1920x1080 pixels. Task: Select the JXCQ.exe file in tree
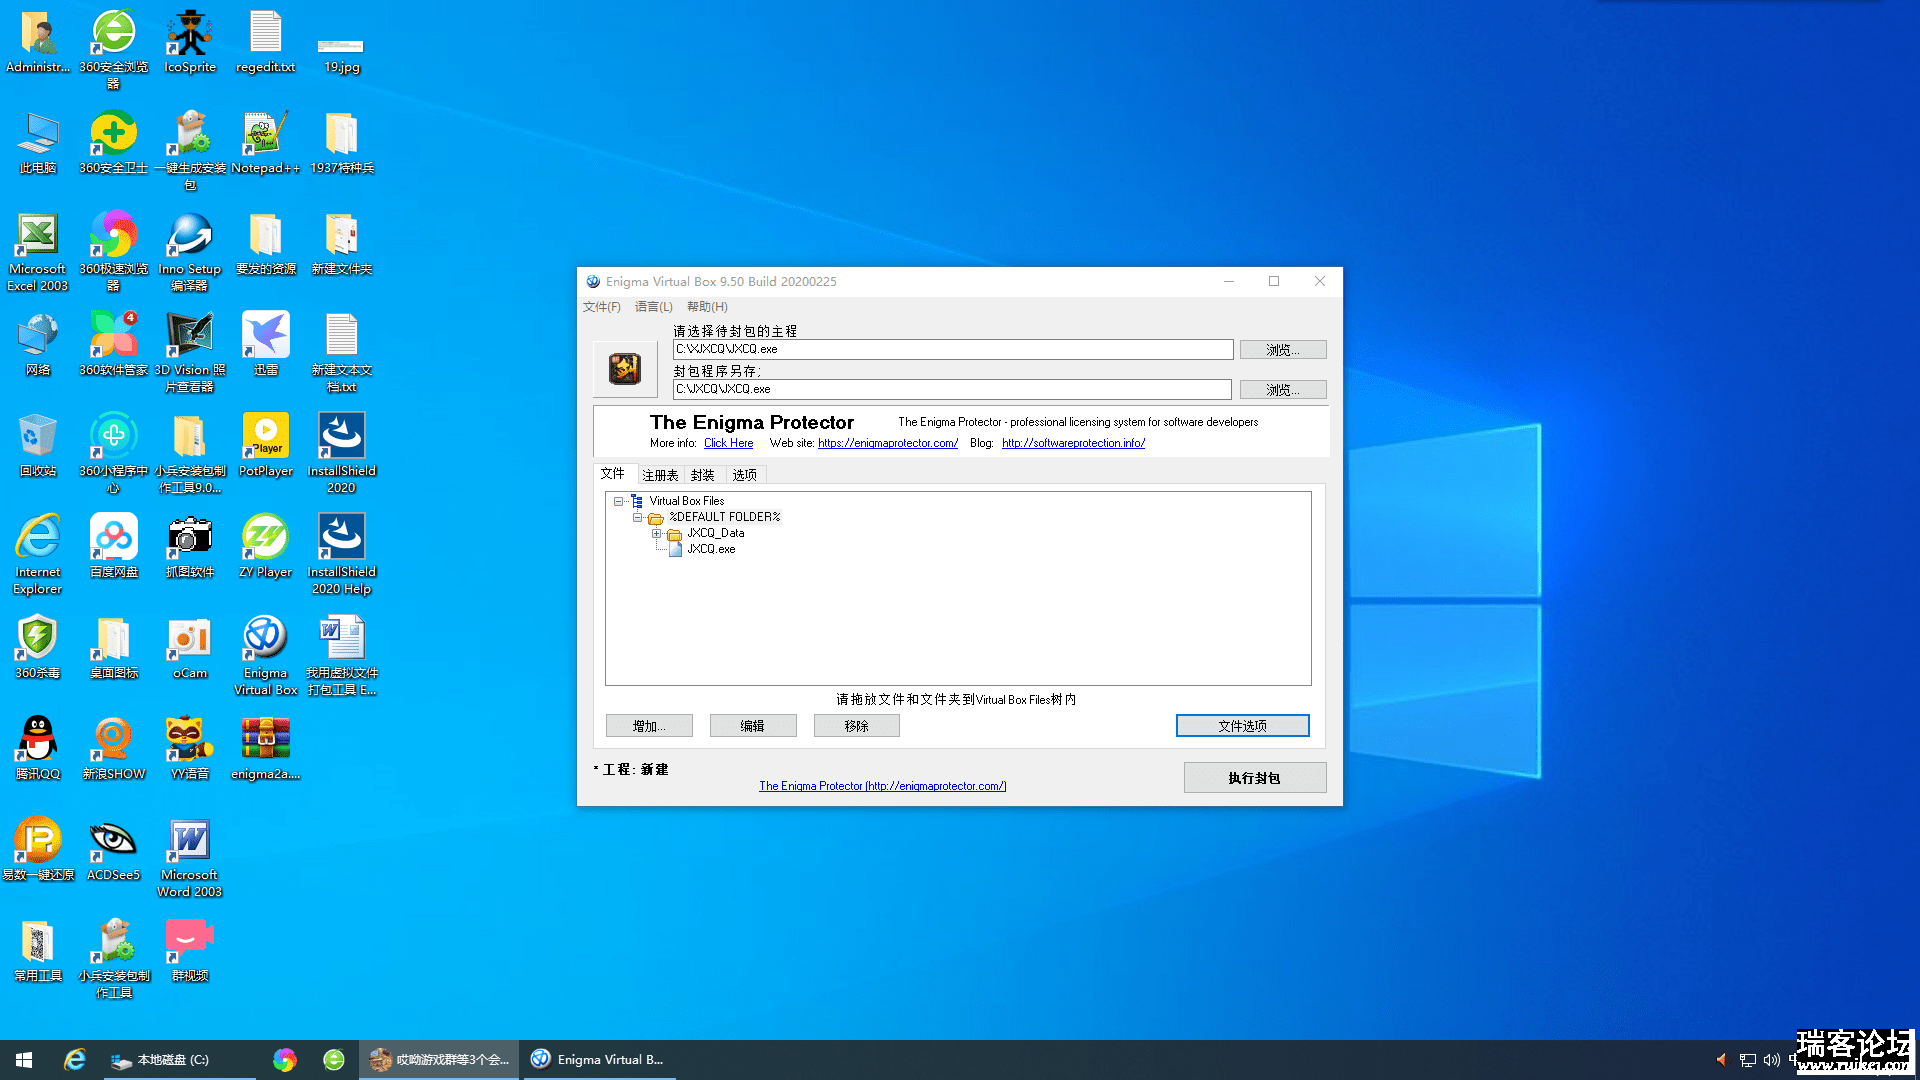[711, 549]
